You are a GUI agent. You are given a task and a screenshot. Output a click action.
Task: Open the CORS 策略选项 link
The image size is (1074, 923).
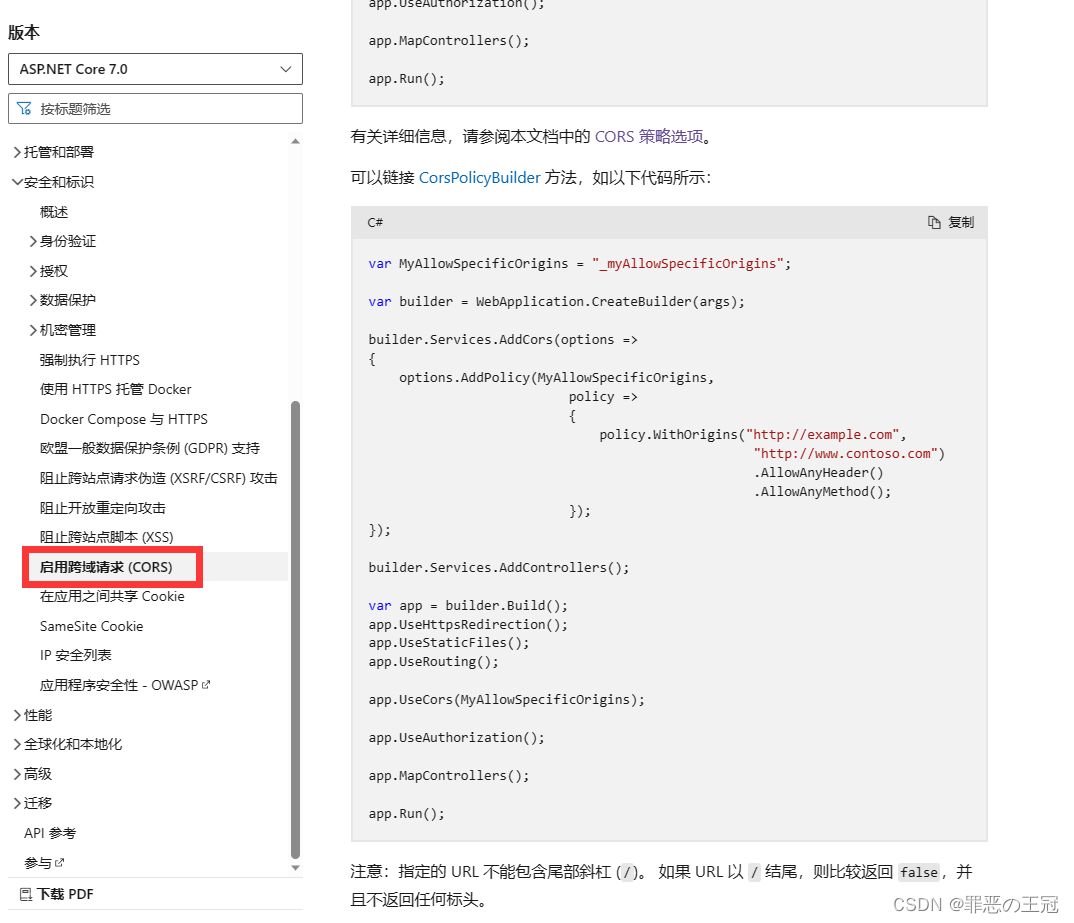pyautogui.click(x=649, y=137)
